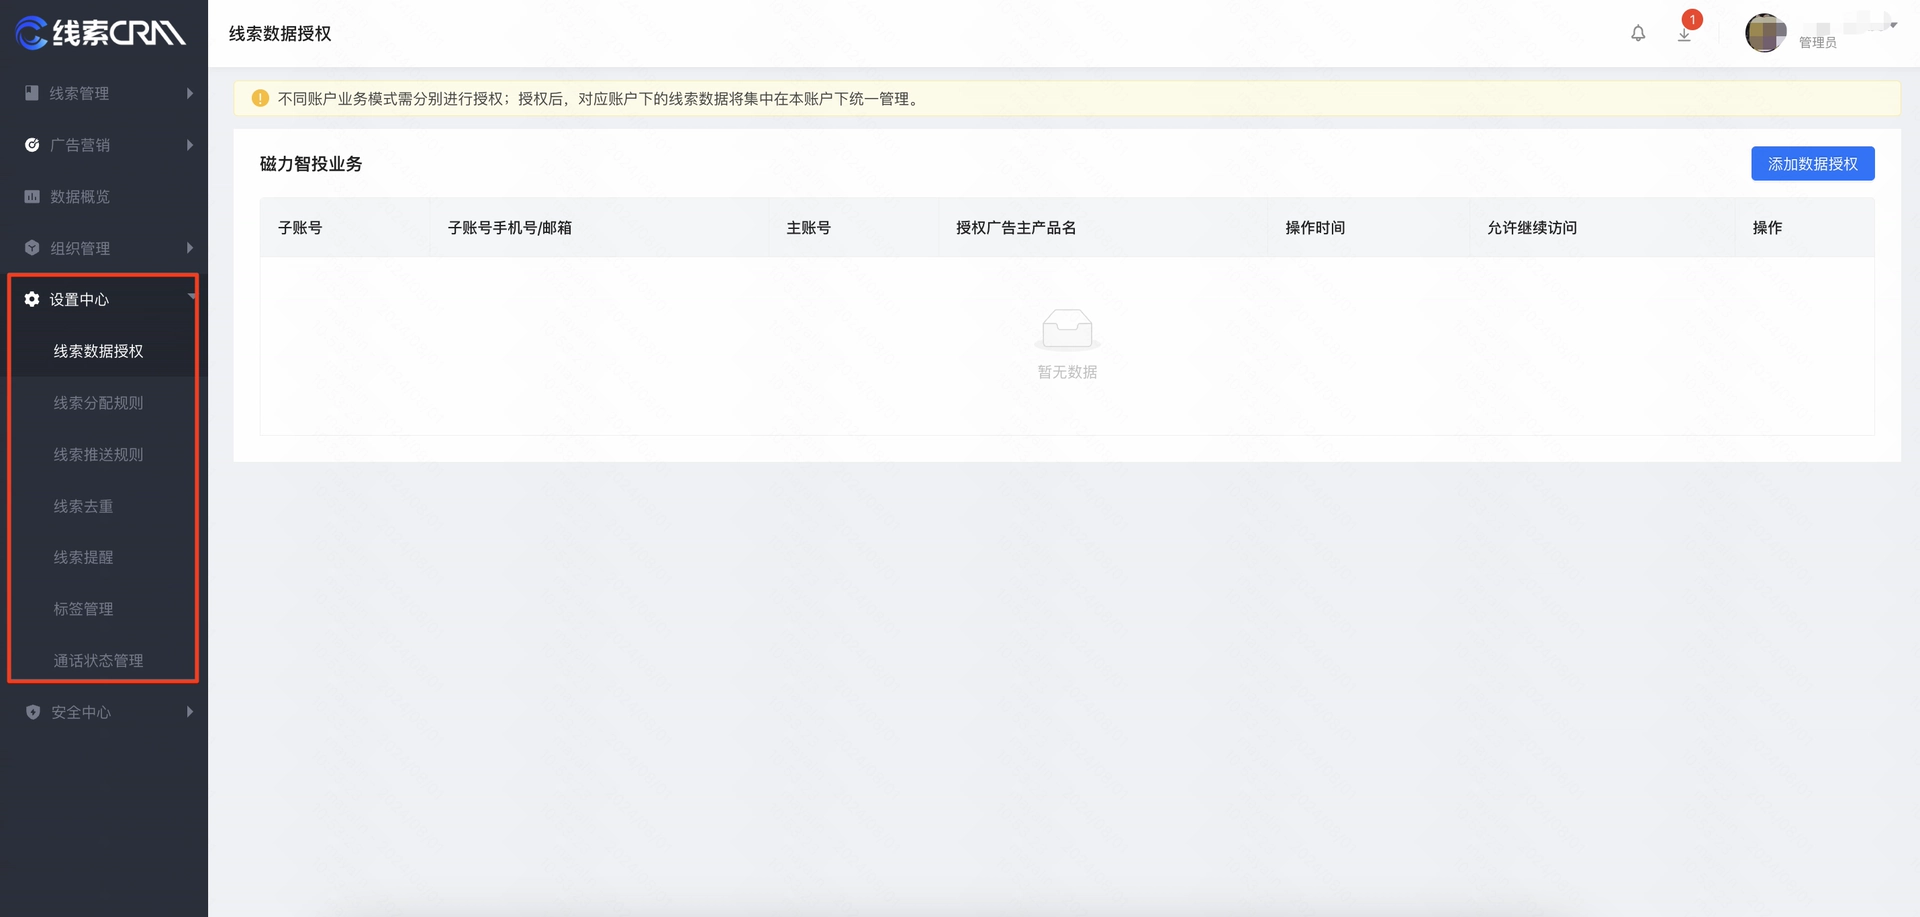Click the 数据概览 chart icon
This screenshot has width=1920, height=917.
coord(32,197)
